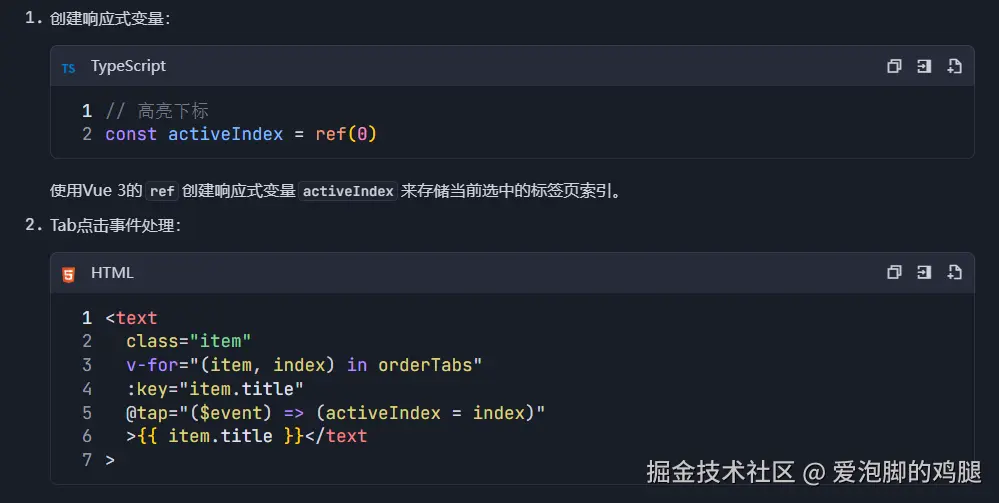Click the inline 'activeIndex' code tag

pyautogui.click(x=348, y=191)
